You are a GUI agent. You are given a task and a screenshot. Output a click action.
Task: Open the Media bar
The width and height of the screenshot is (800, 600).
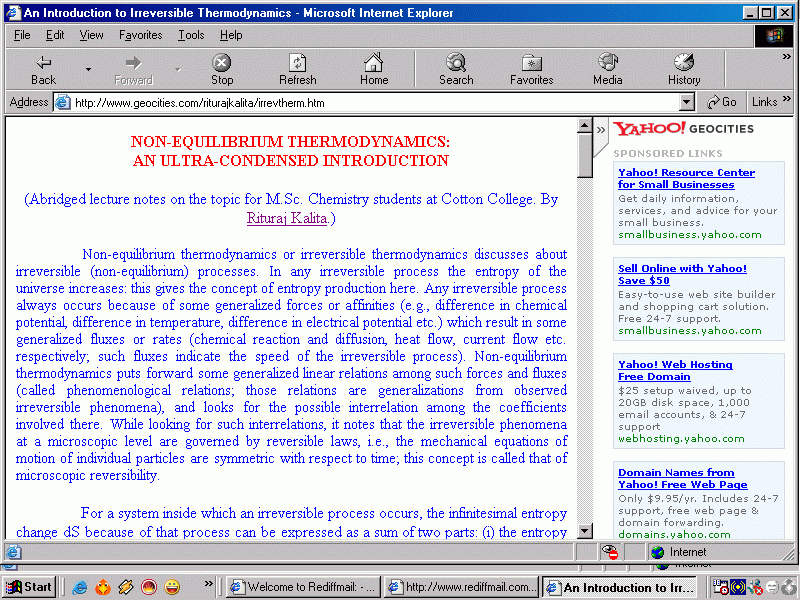(x=607, y=69)
